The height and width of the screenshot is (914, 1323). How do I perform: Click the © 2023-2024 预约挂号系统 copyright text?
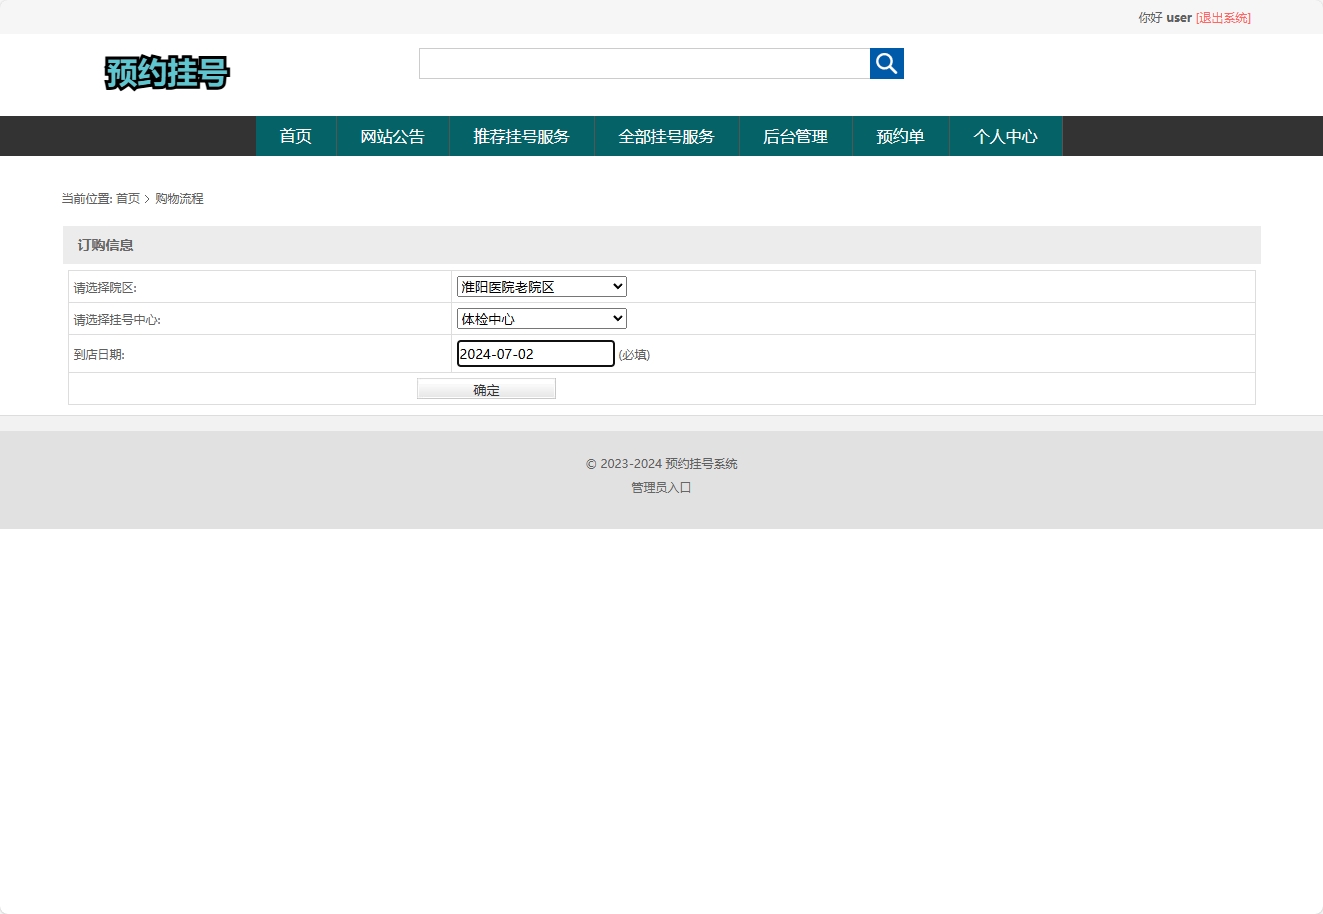click(662, 464)
